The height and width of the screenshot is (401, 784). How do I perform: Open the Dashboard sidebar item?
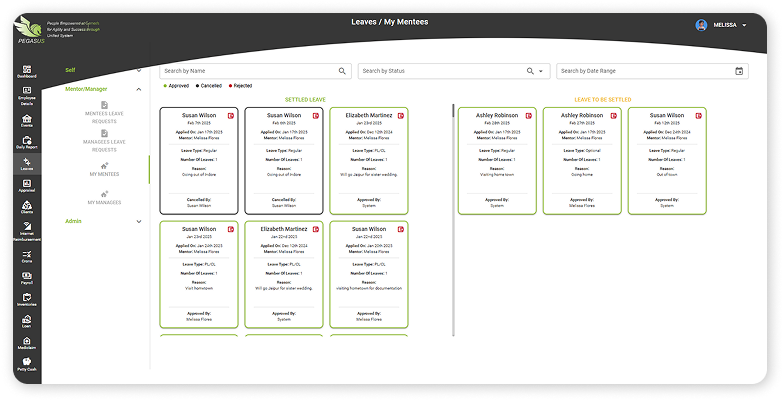pos(27,72)
